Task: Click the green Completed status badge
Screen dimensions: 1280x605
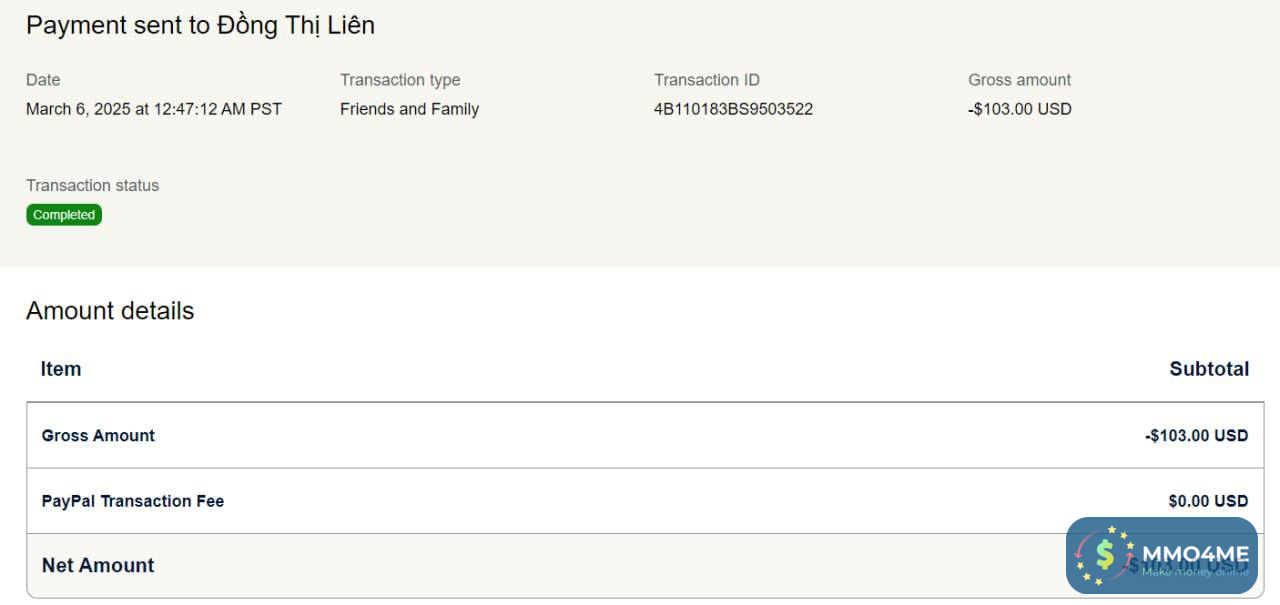Action: tap(64, 215)
